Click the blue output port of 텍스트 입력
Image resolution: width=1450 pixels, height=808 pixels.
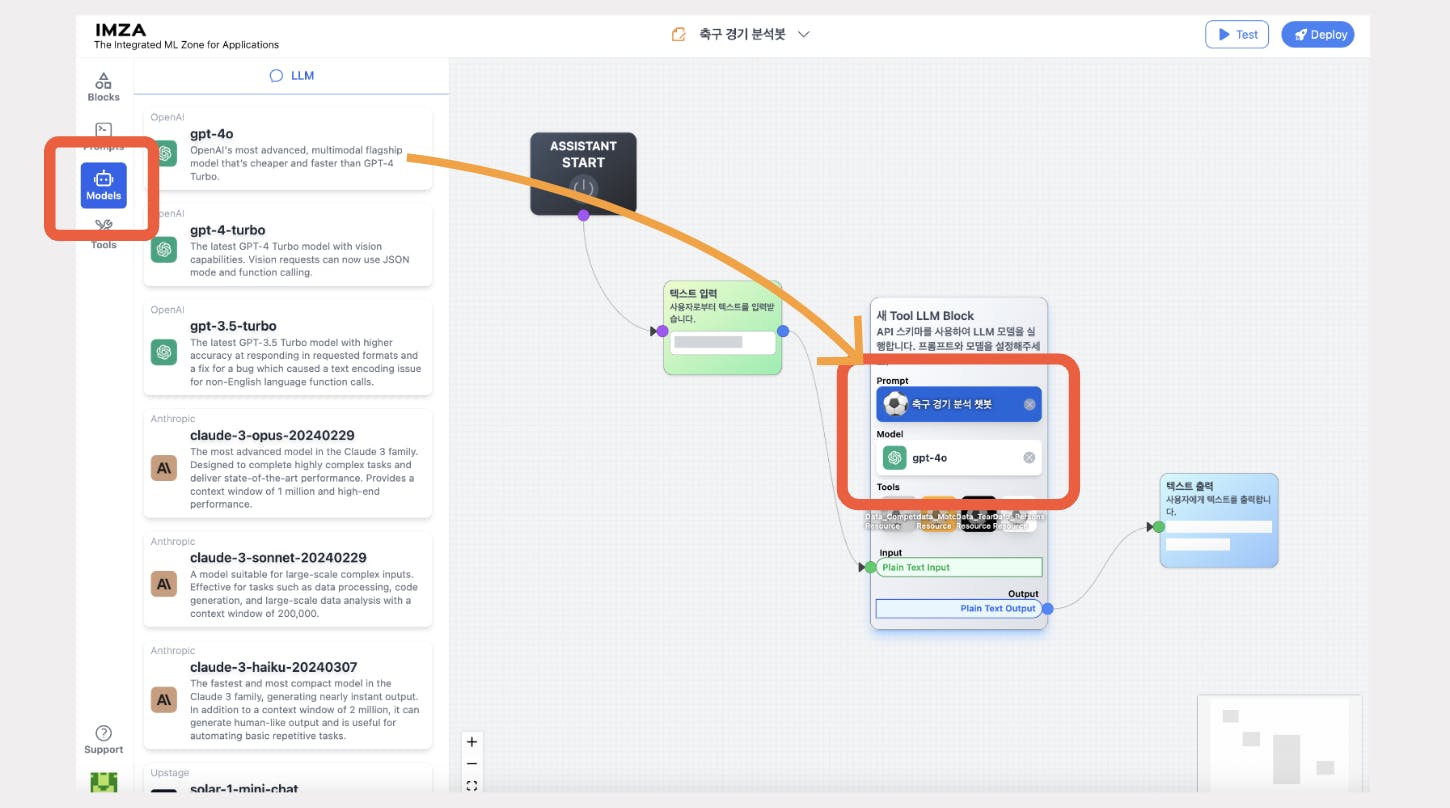(783, 331)
